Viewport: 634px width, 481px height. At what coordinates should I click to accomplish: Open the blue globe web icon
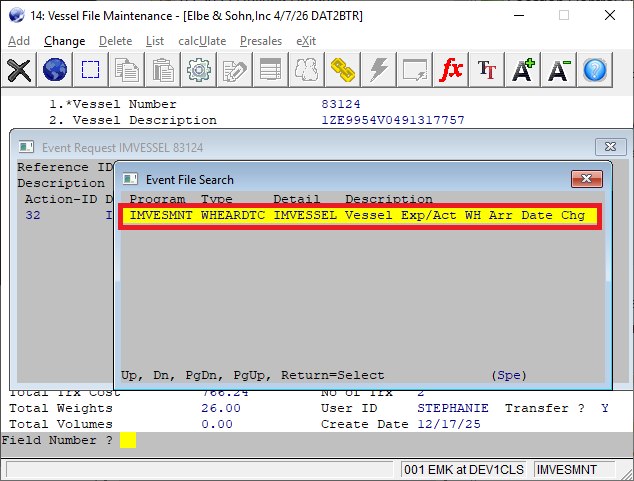tap(55, 70)
